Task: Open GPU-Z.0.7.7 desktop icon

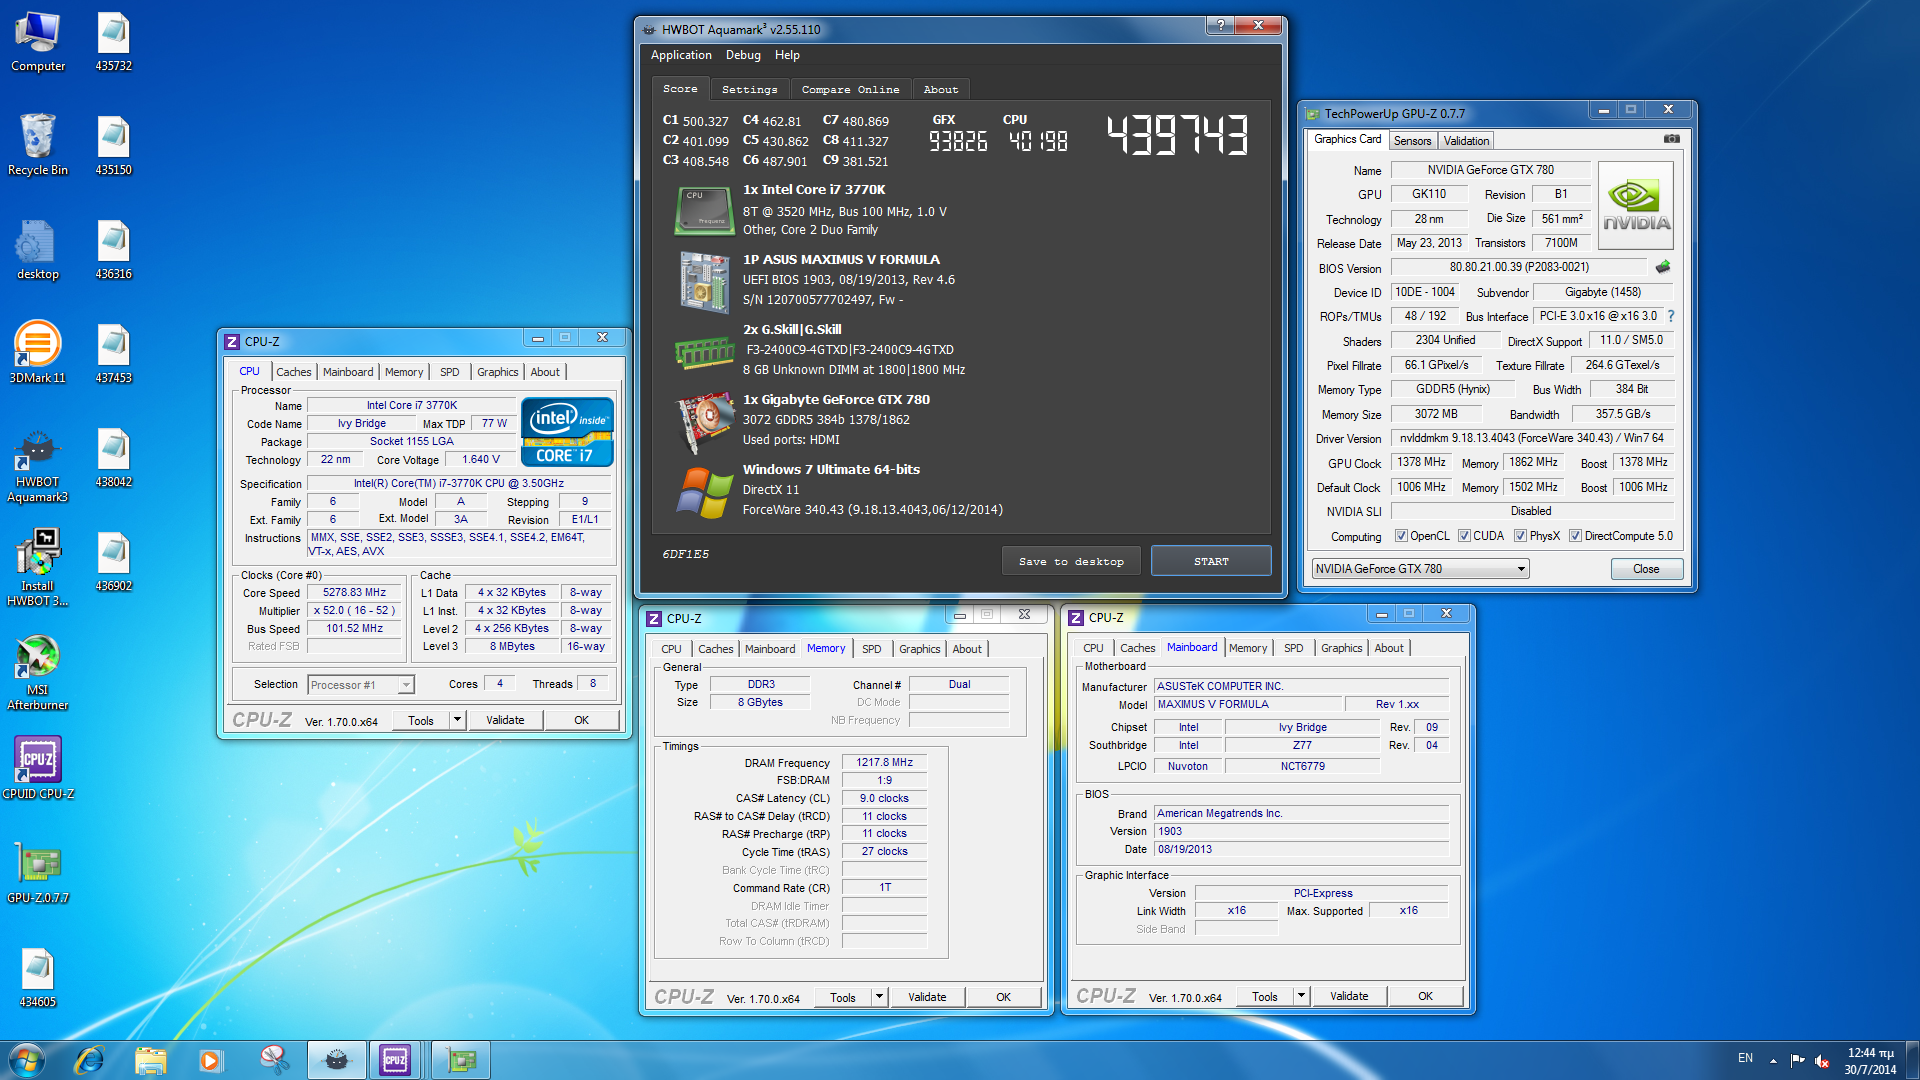Action: point(38,873)
